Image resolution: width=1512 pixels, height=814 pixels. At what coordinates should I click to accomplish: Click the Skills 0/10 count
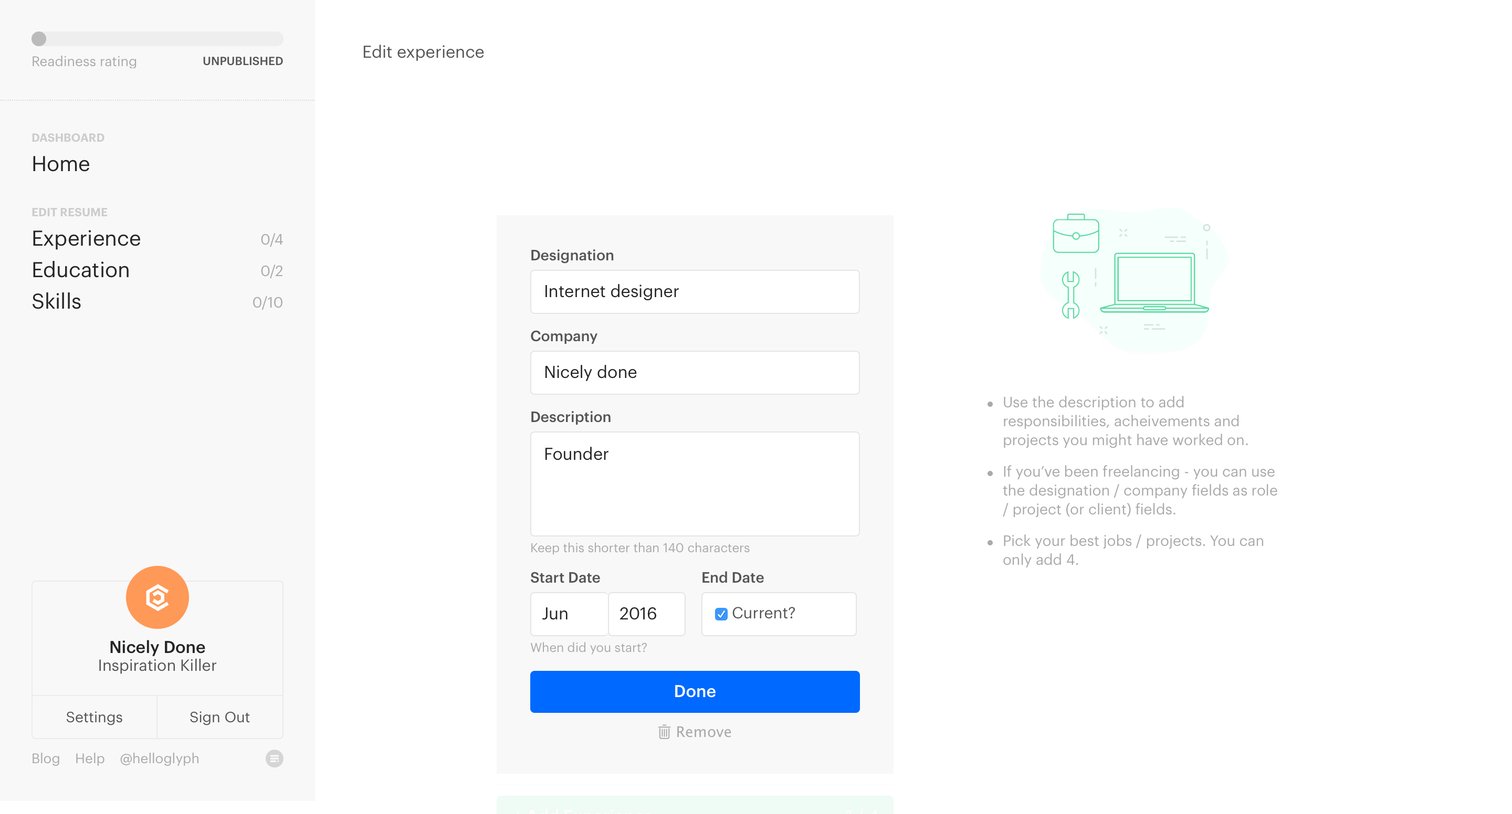(268, 302)
